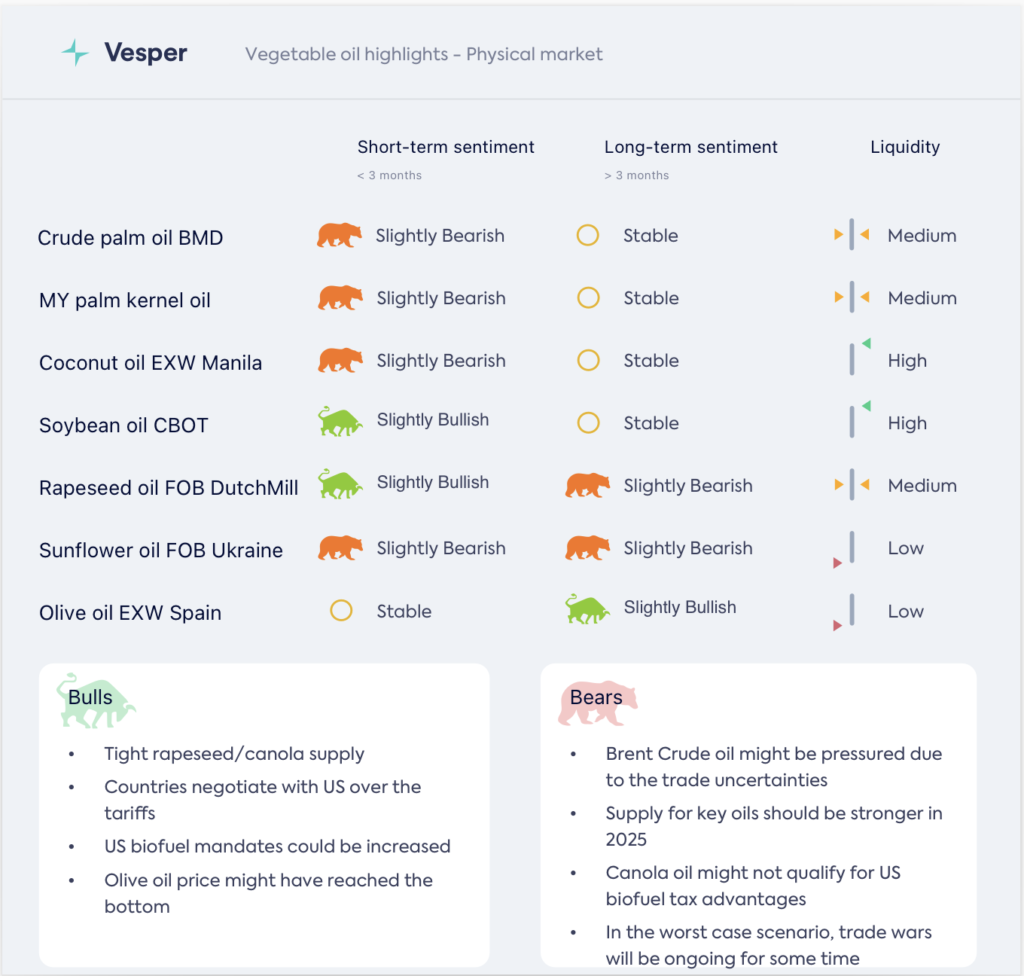This screenshot has height=976, width=1024.
Task: Click the stable circle for Coconut oil long-term
Action: [588, 361]
